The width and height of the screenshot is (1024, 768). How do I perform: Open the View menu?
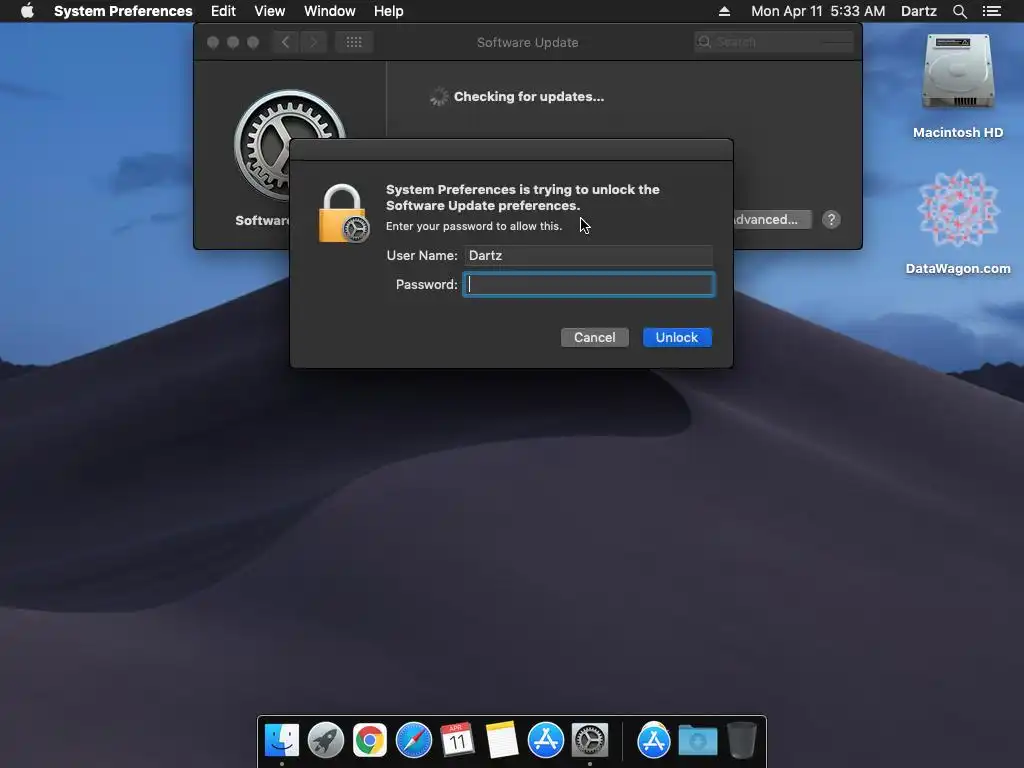270,11
